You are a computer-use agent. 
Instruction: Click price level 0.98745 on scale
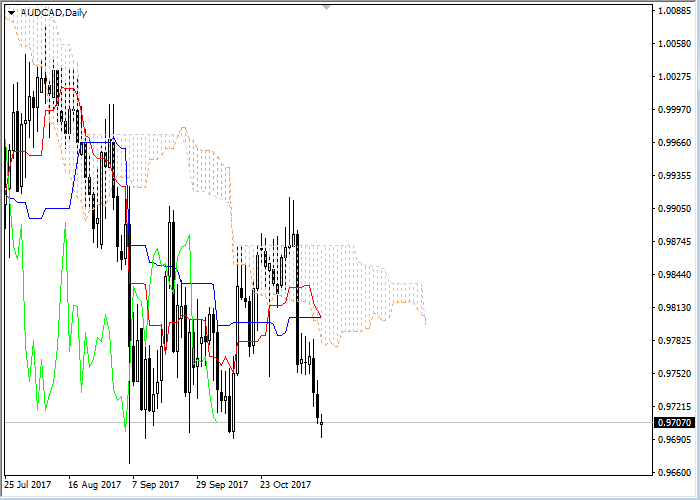pos(675,242)
